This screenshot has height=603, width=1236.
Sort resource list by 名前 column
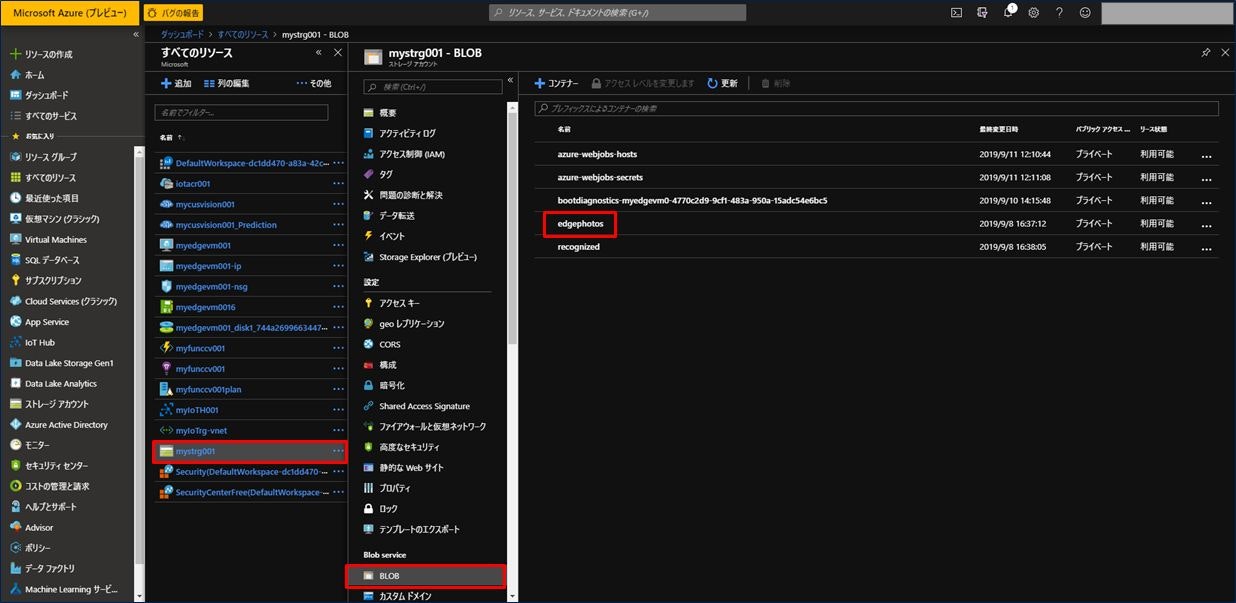171,137
